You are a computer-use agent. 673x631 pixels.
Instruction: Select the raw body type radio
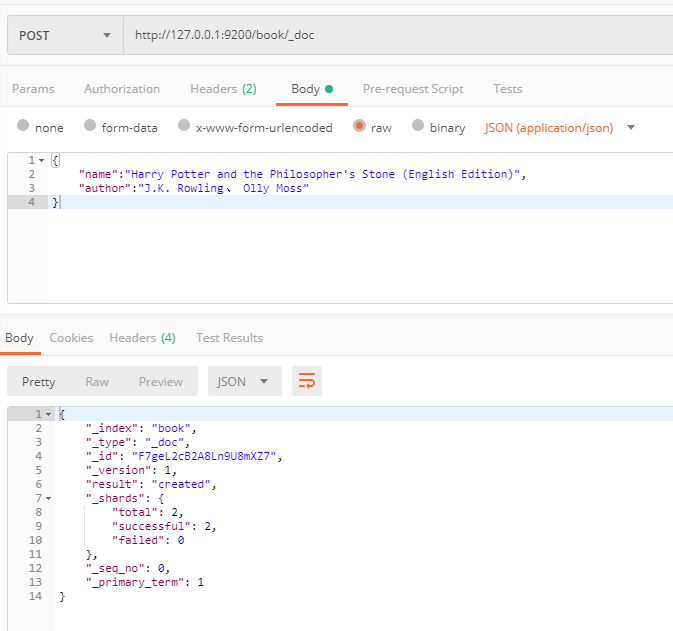coord(359,125)
